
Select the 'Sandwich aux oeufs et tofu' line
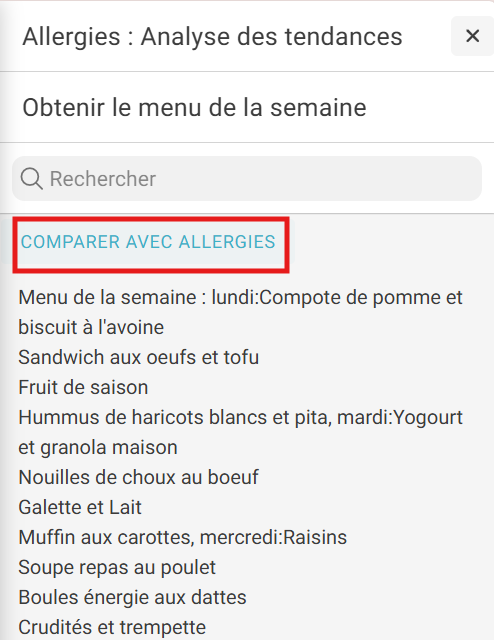tap(139, 357)
